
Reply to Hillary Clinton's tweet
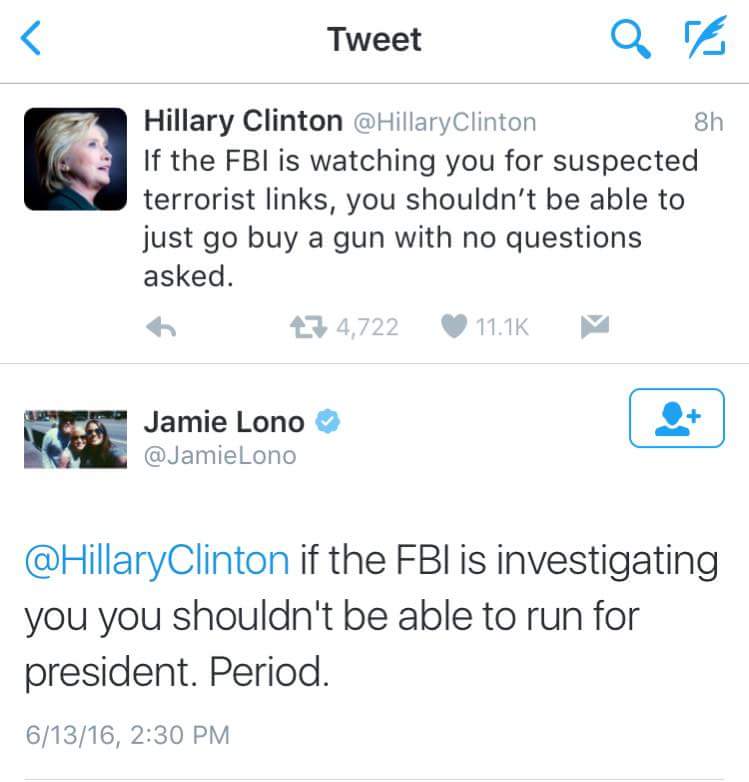[161, 328]
